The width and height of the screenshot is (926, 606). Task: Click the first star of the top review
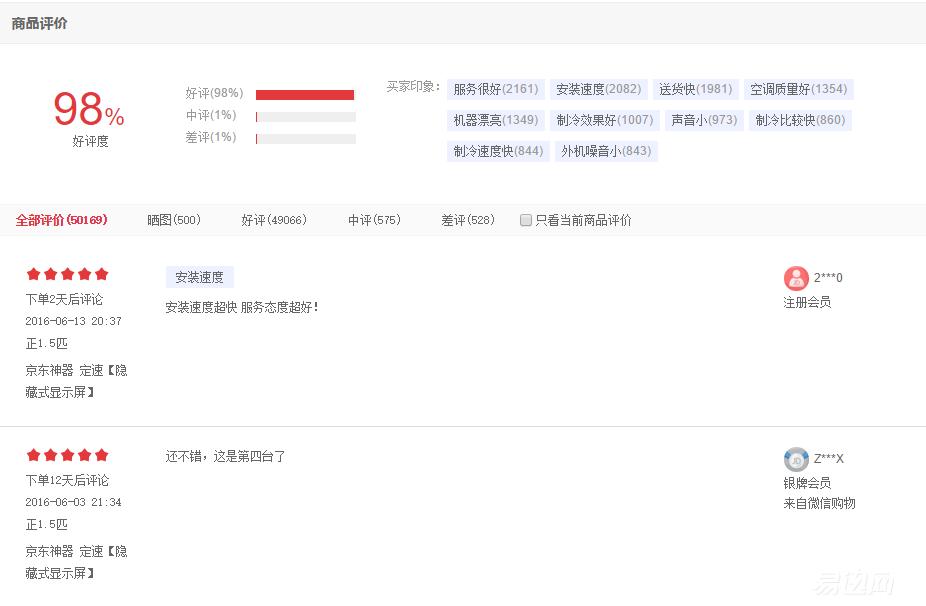[33, 273]
